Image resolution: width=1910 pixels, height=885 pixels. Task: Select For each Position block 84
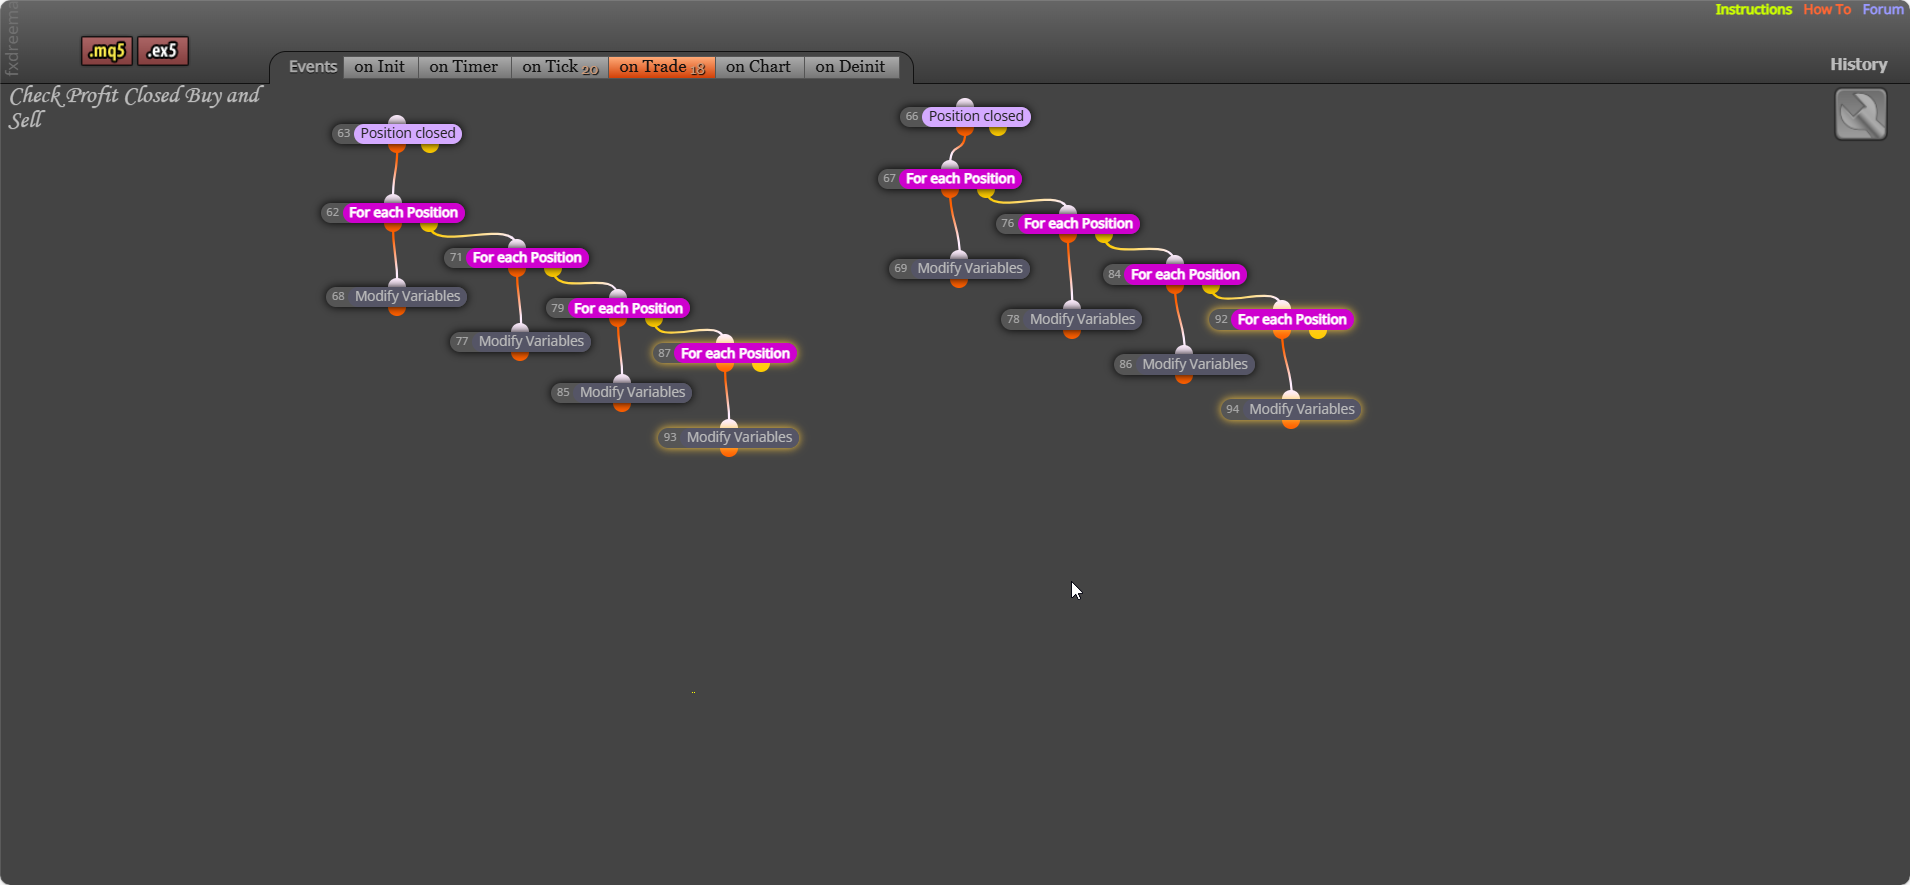(x=1175, y=275)
